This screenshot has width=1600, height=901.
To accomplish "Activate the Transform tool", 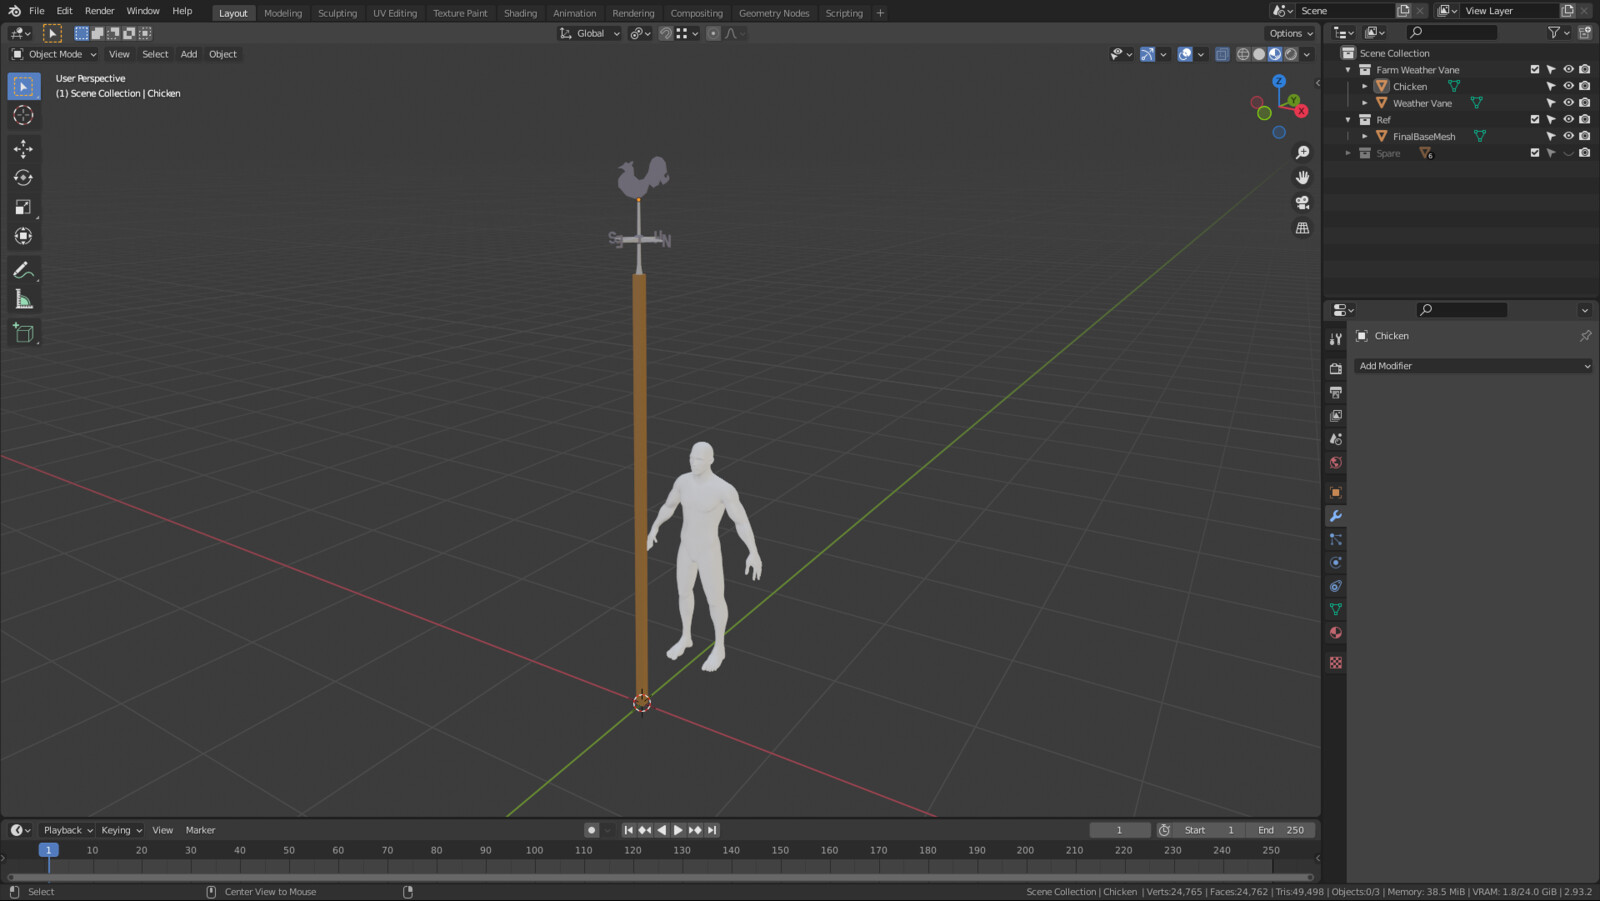I will [x=23, y=236].
